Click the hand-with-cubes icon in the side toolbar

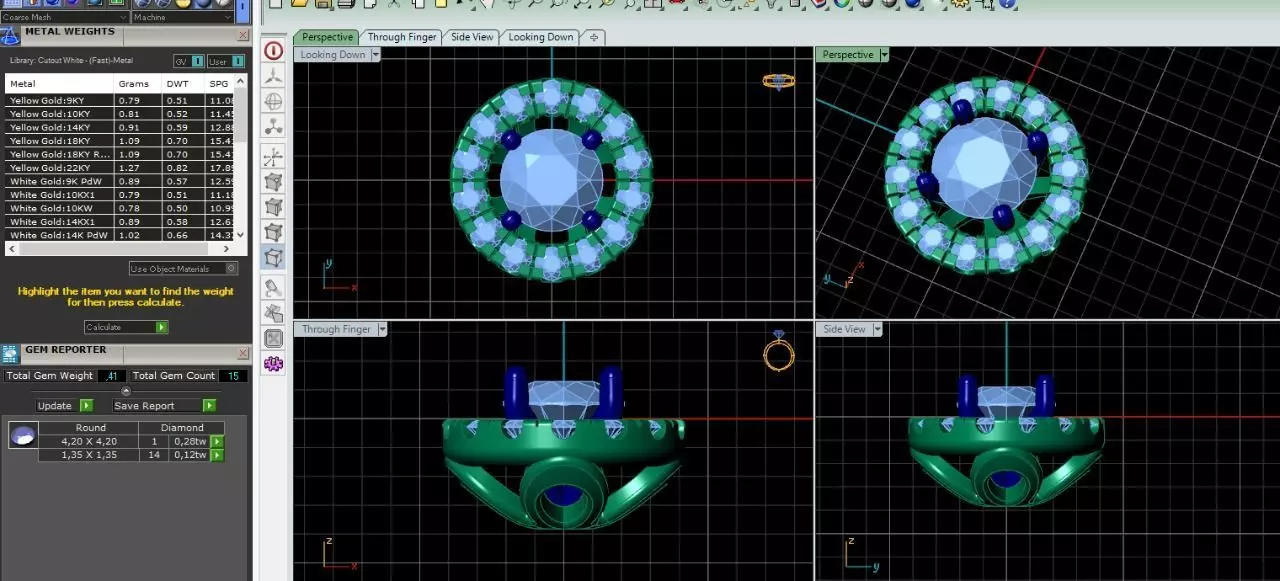(273, 313)
